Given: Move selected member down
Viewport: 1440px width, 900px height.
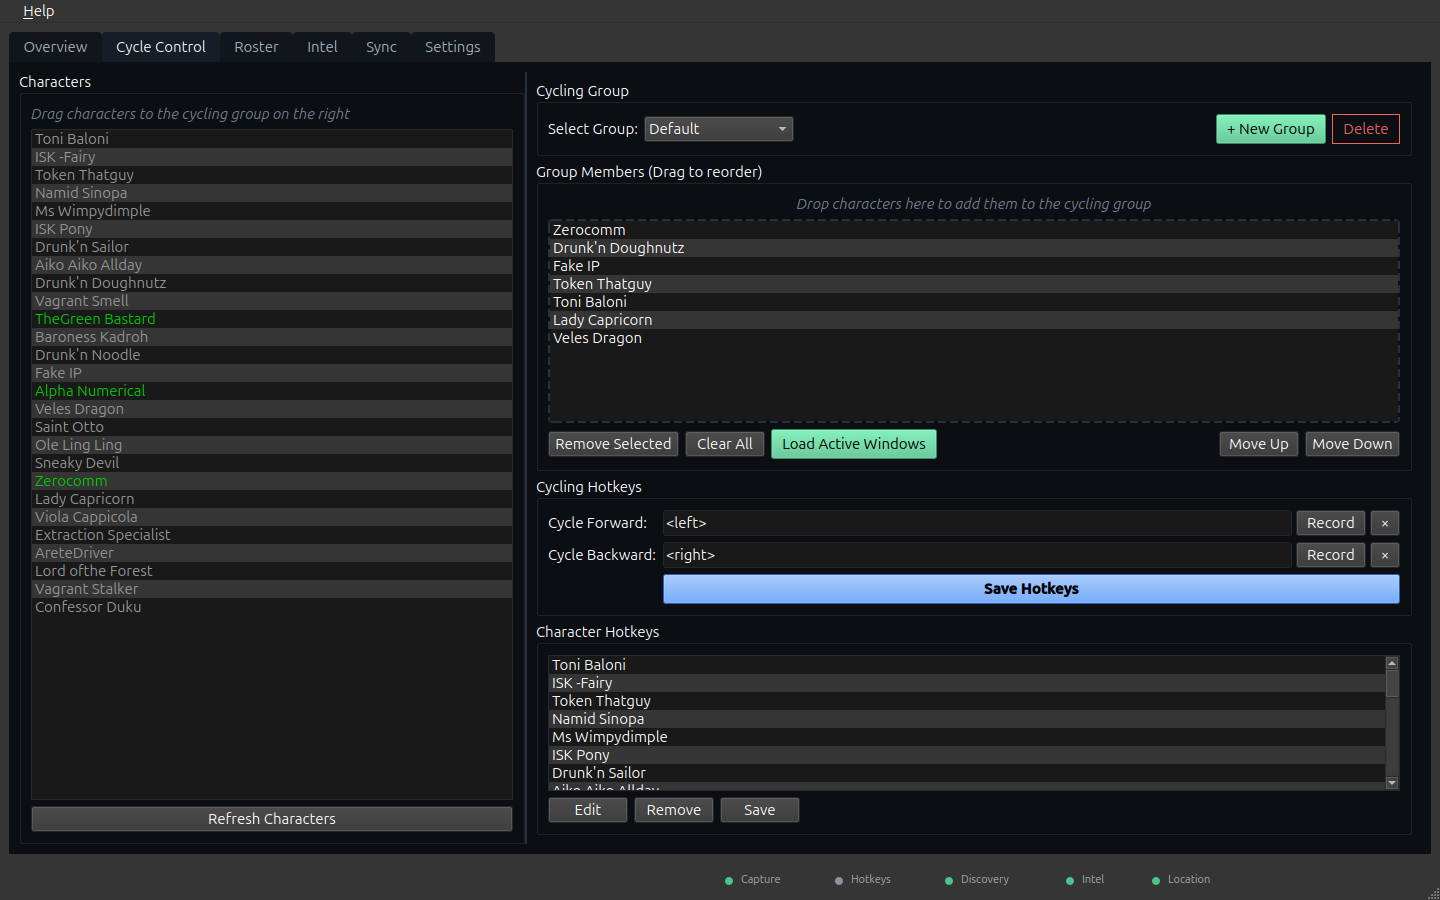Looking at the screenshot, I should (x=1352, y=444).
